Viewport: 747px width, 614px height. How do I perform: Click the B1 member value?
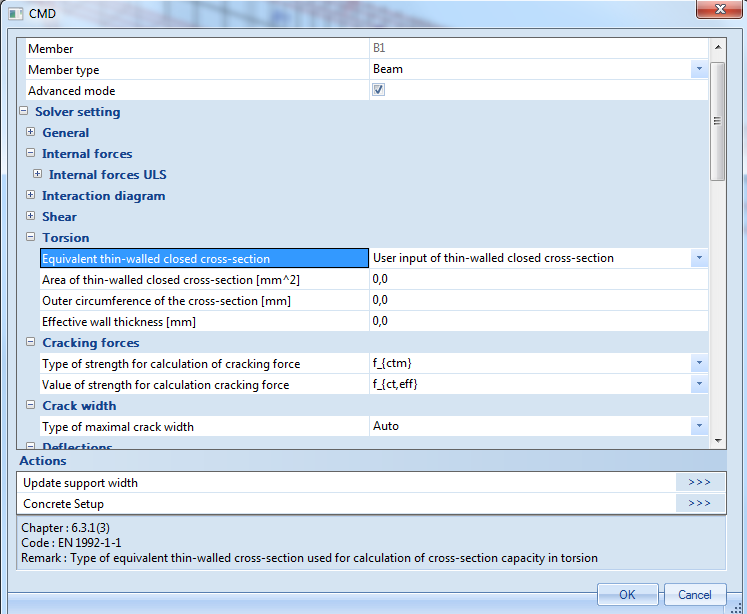coord(379,48)
